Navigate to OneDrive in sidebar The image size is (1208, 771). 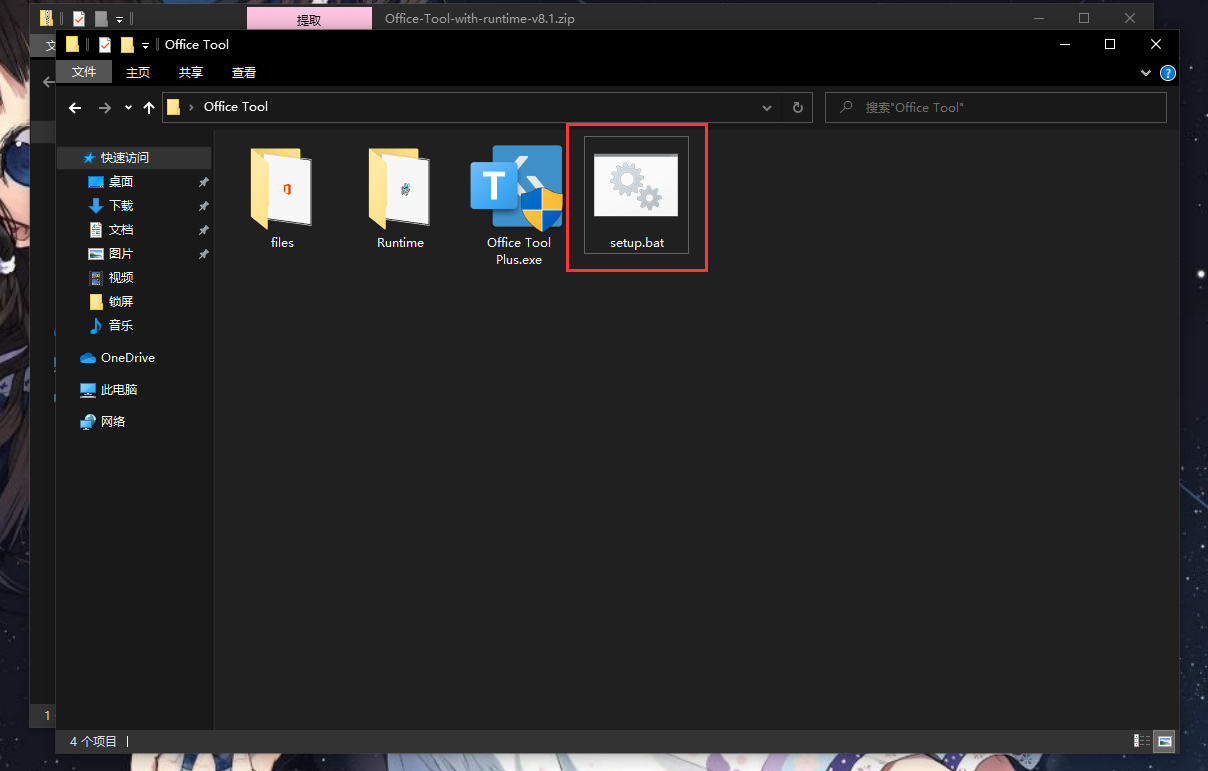[x=127, y=357]
